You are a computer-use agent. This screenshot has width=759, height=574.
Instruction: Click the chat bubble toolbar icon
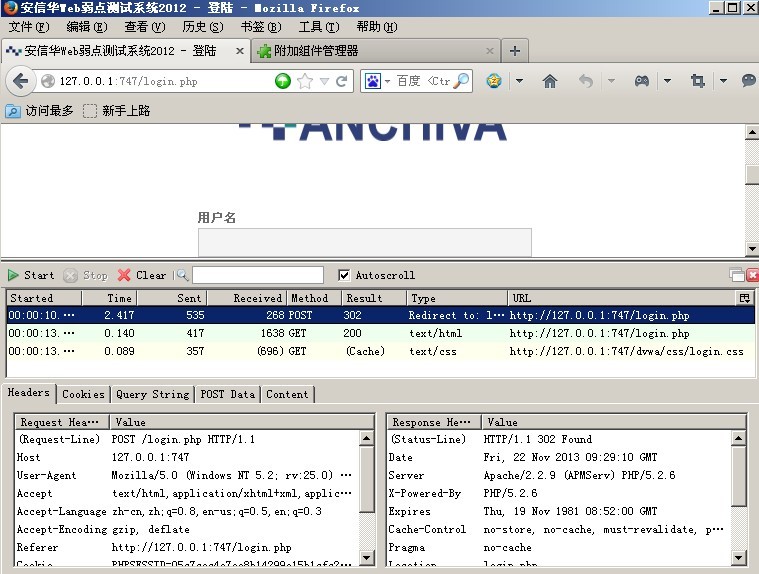click(x=748, y=81)
